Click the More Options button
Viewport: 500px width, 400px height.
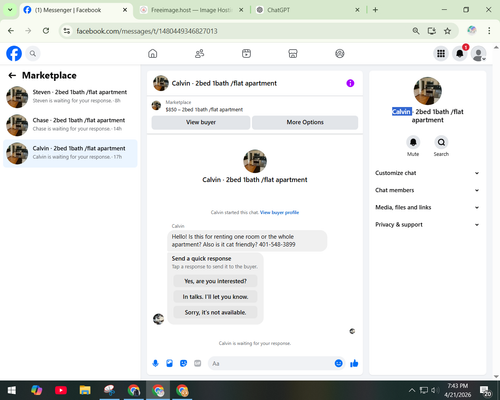pyautogui.click(x=305, y=122)
